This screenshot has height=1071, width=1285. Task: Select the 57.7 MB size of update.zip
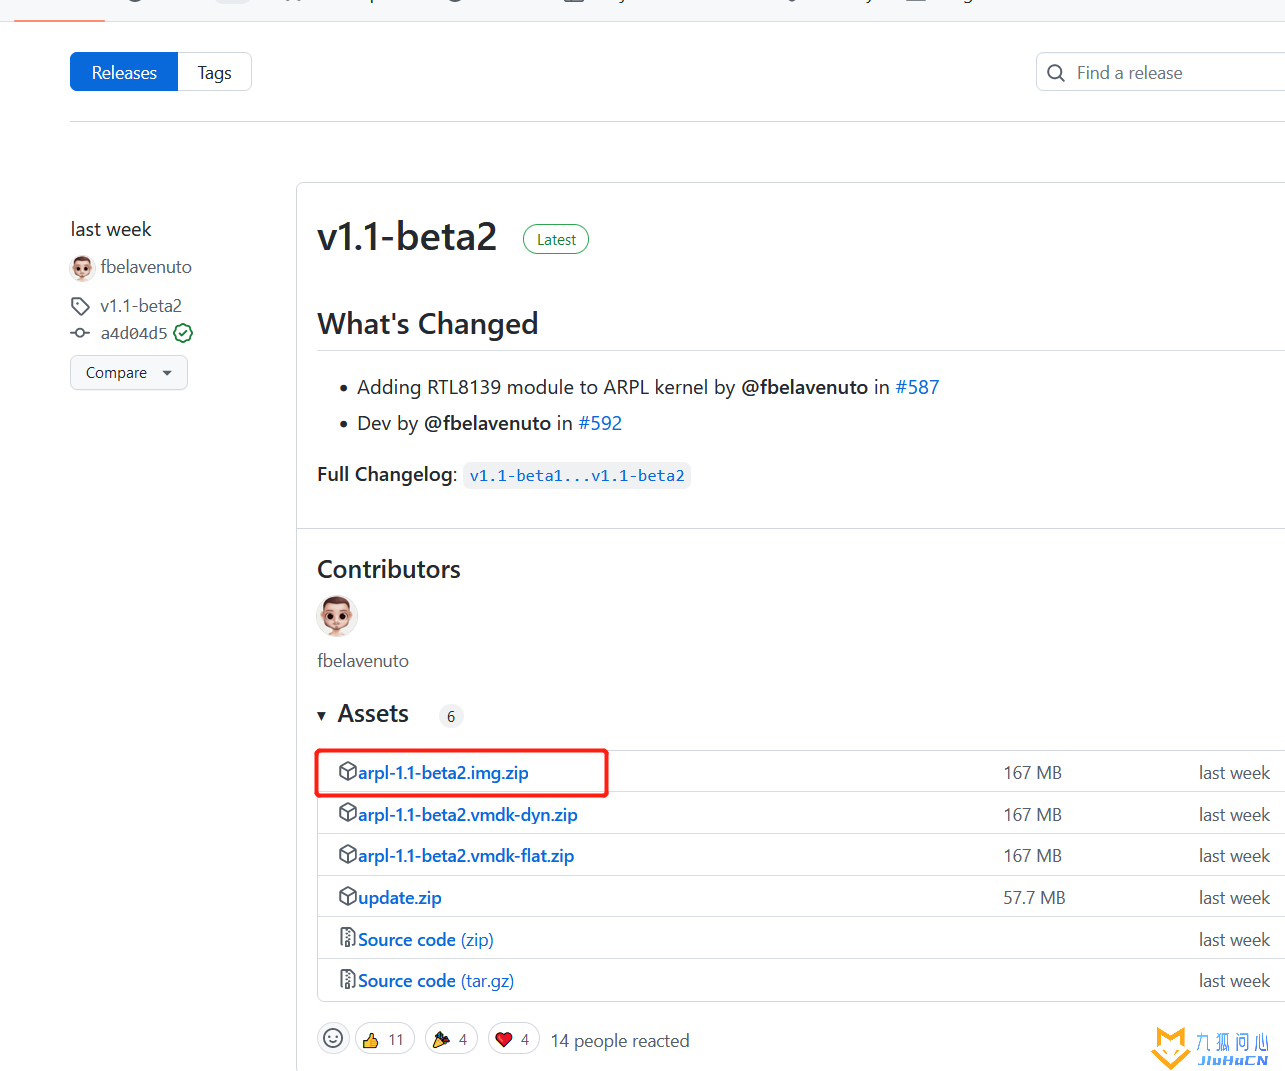(x=1034, y=898)
